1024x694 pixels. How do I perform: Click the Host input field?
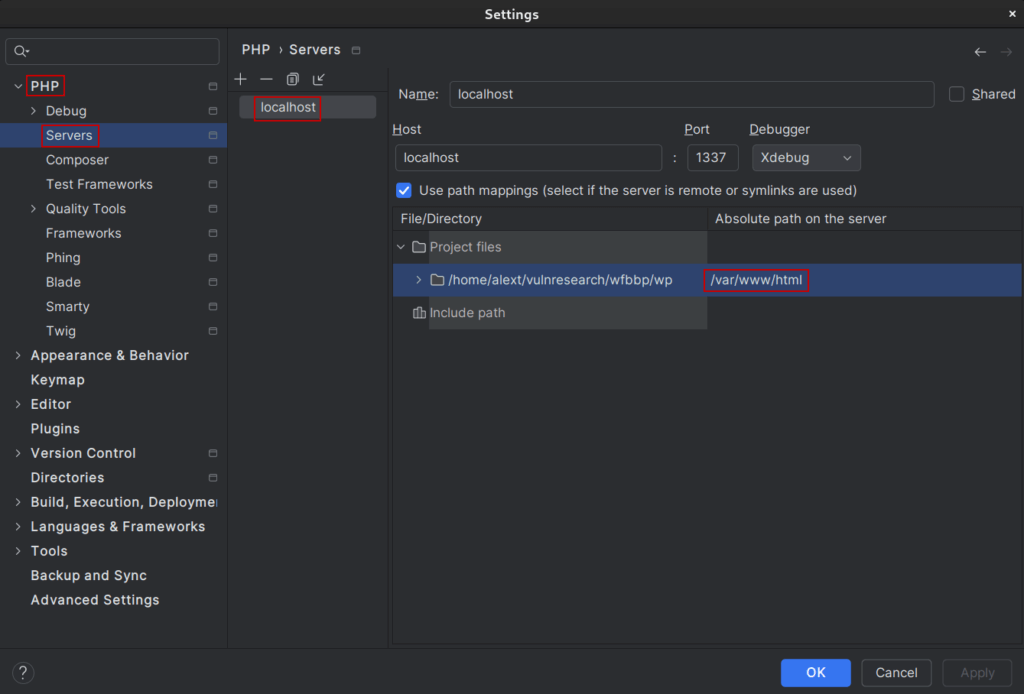(528, 158)
